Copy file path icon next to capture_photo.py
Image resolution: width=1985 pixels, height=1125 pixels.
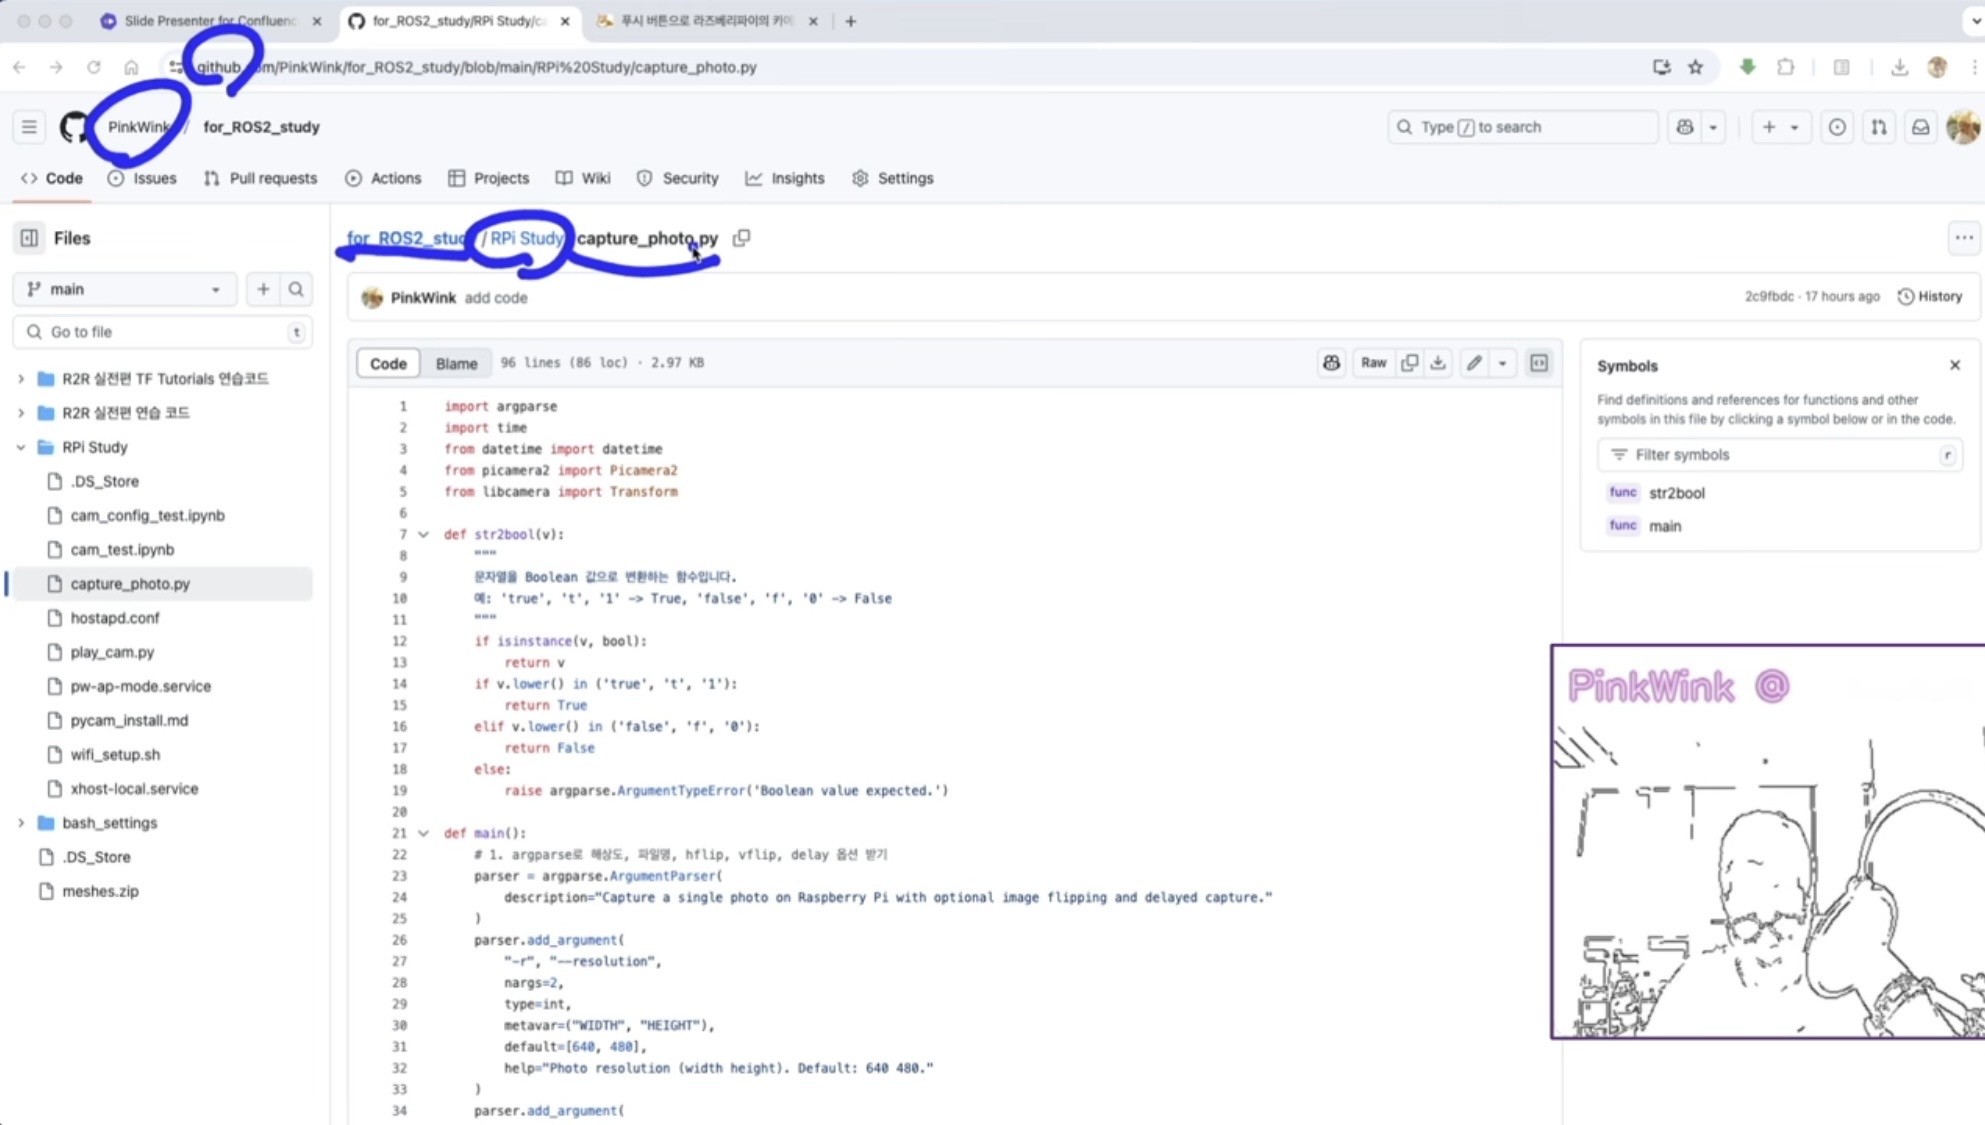coord(741,238)
